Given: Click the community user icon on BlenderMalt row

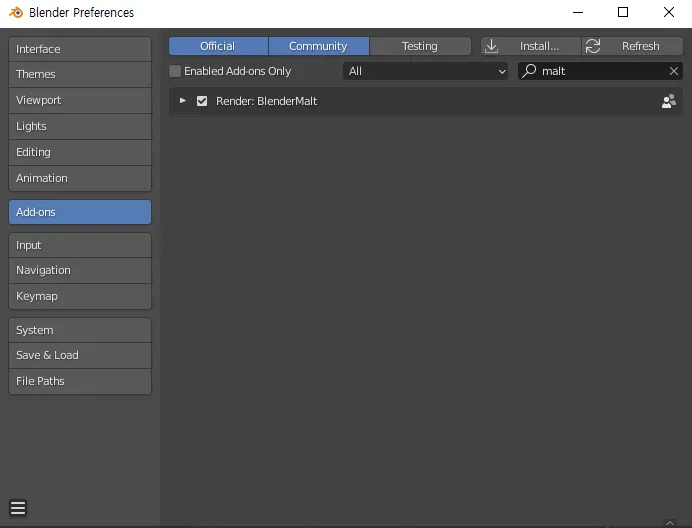Looking at the screenshot, I should coord(669,101).
